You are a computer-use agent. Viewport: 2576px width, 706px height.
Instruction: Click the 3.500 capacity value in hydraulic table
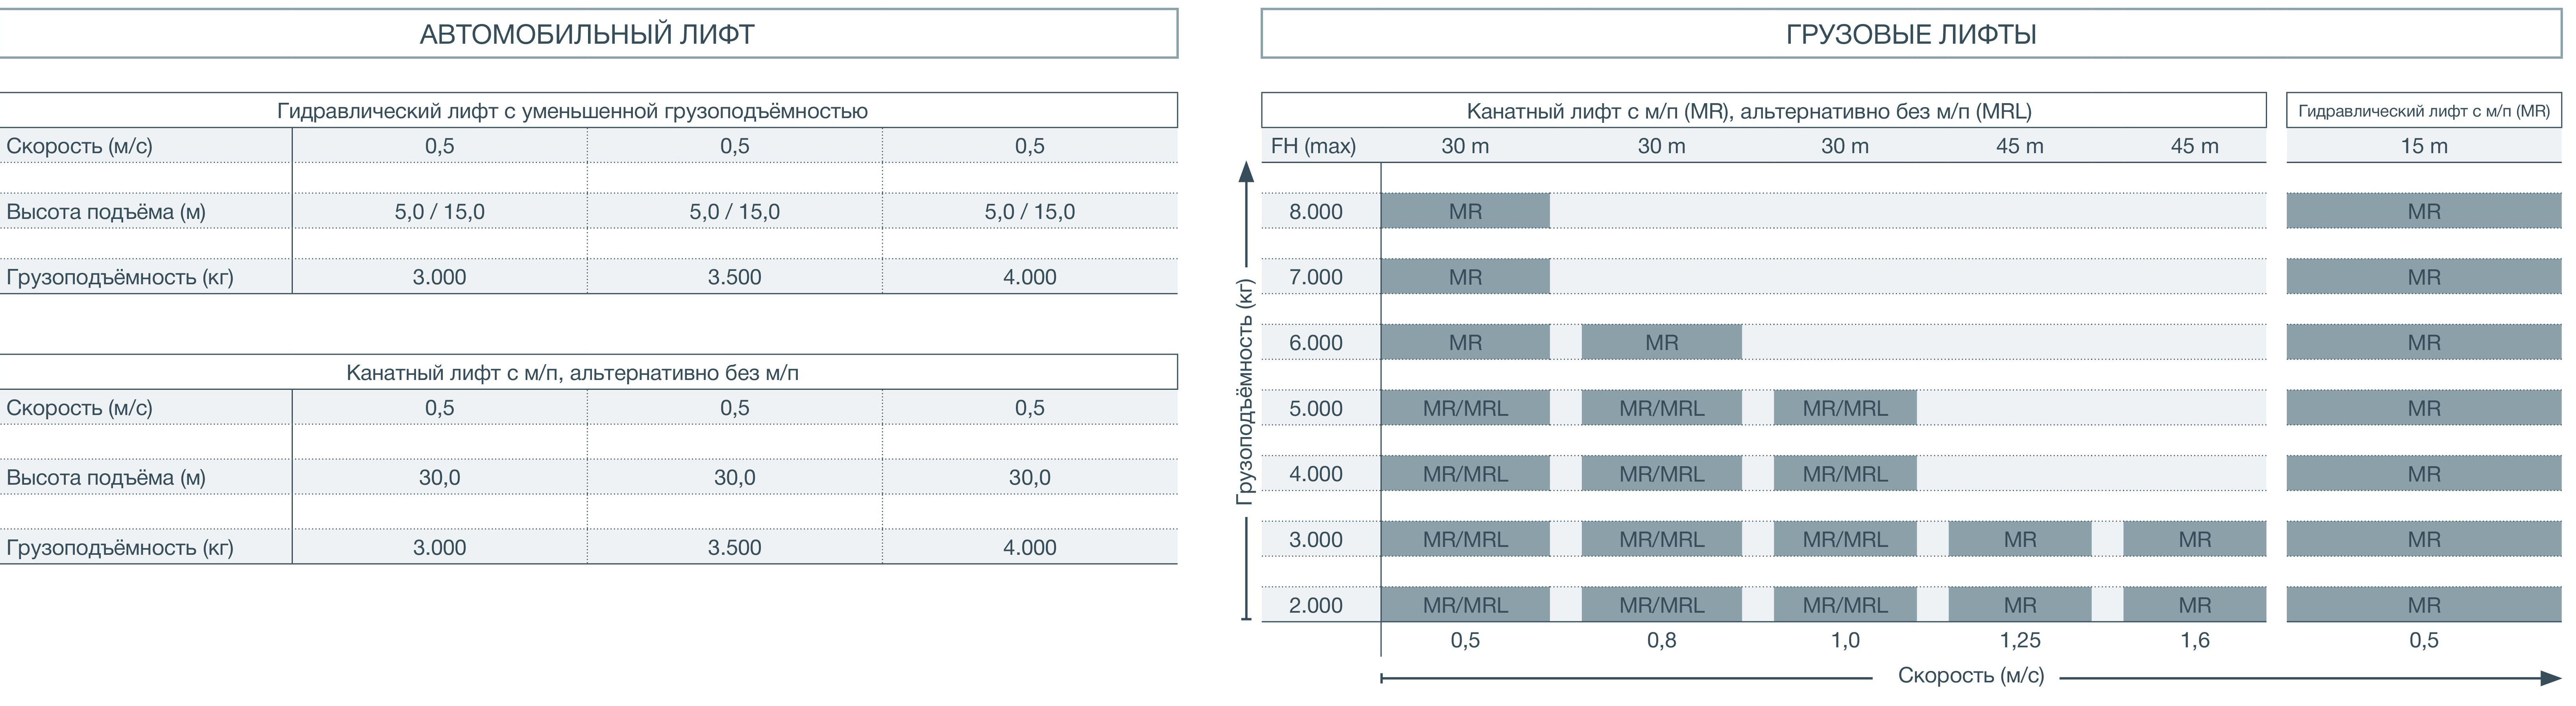pyautogui.click(x=734, y=277)
